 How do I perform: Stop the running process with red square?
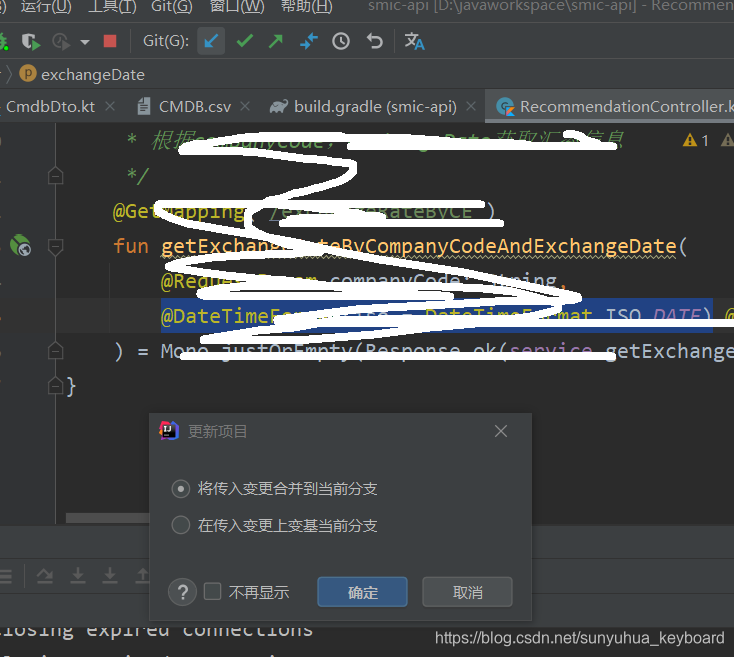click(110, 41)
